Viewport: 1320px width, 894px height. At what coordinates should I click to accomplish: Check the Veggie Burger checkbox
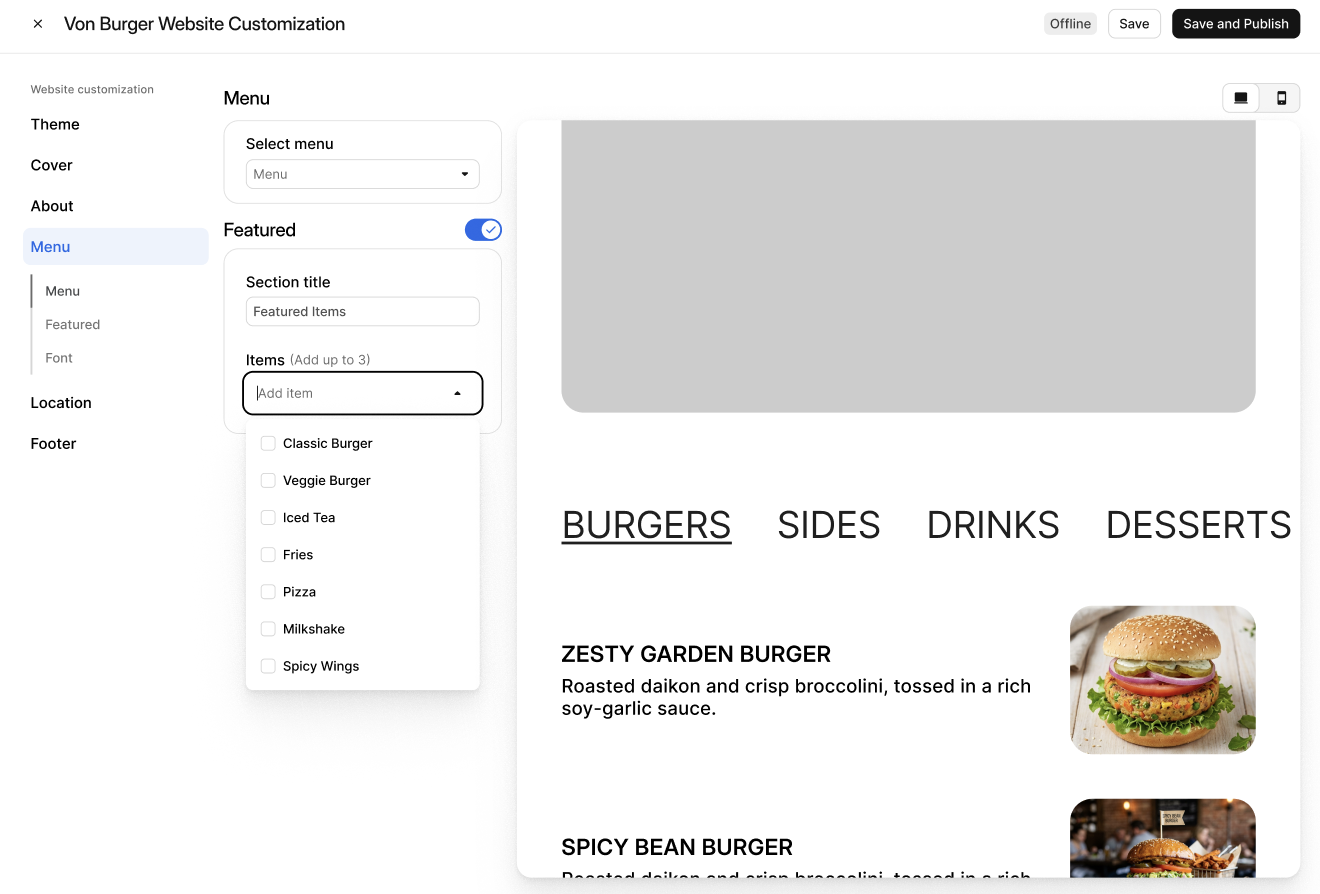tap(268, 480)
